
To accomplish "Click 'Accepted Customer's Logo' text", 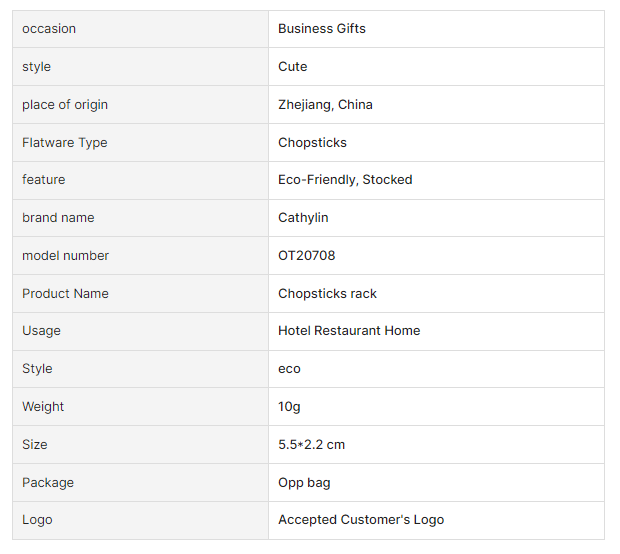I will click(361, 520).
